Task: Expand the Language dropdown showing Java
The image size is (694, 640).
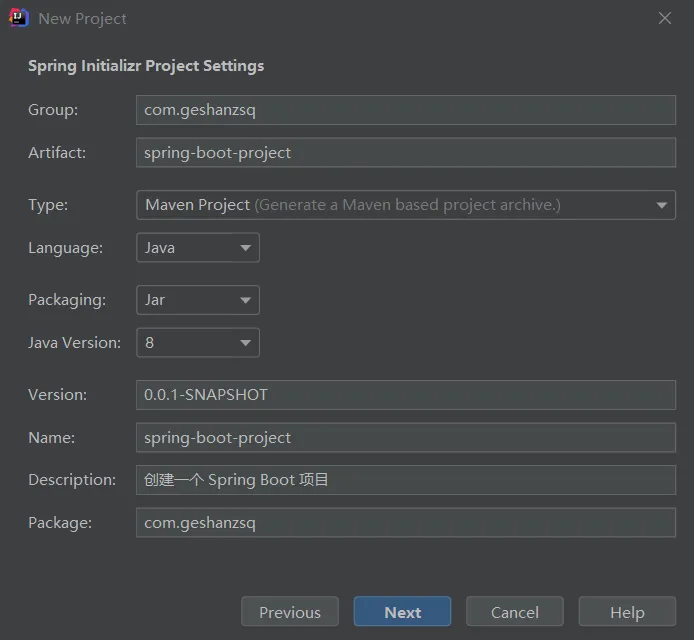Action: pyautogui.click(x=198, y=247)
